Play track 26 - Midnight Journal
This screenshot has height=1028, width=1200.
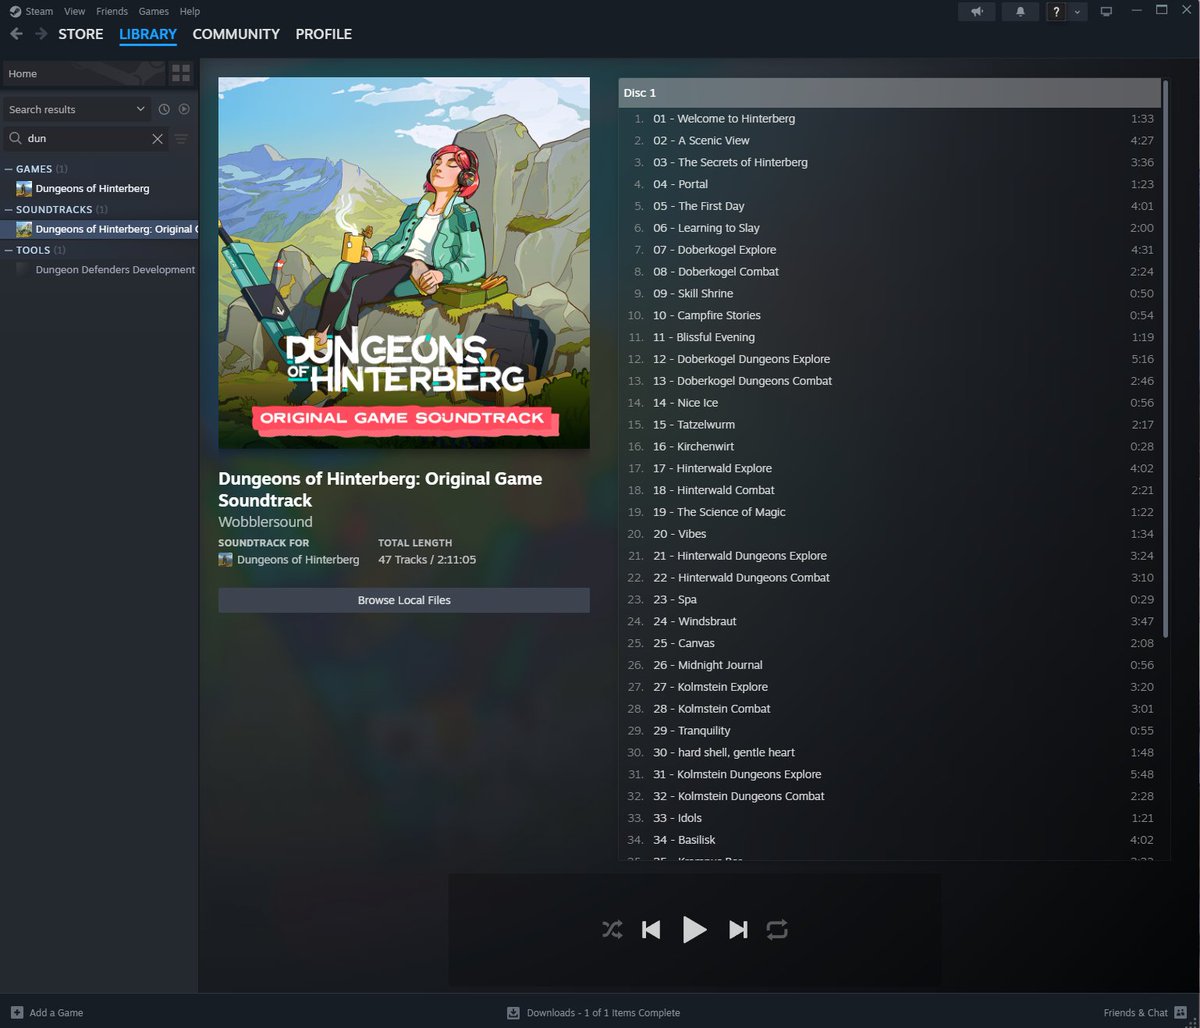(889, 665)
